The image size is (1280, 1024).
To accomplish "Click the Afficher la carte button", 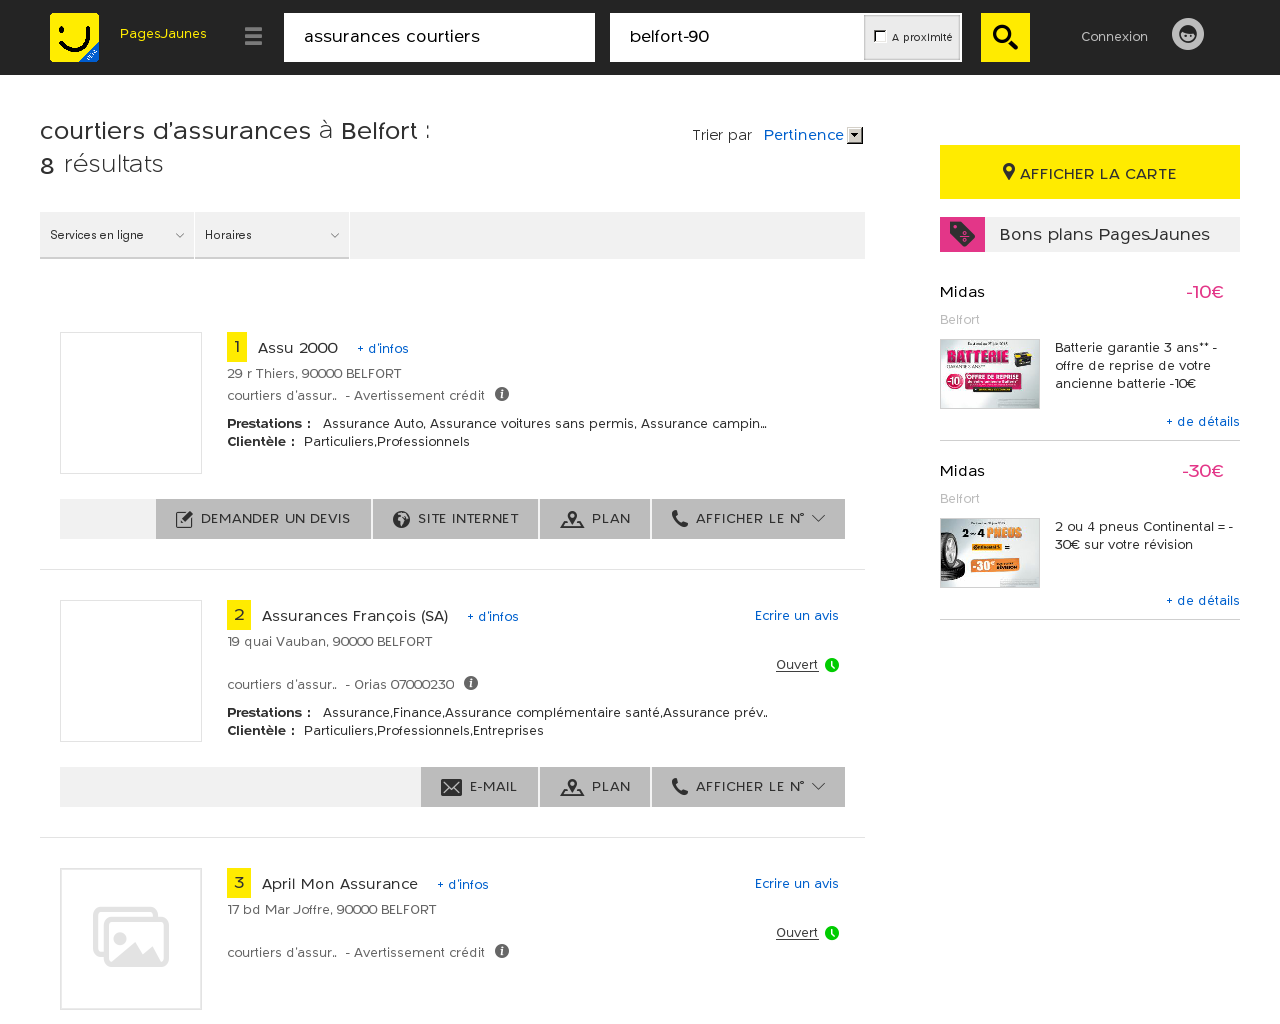I will 1090,172.
